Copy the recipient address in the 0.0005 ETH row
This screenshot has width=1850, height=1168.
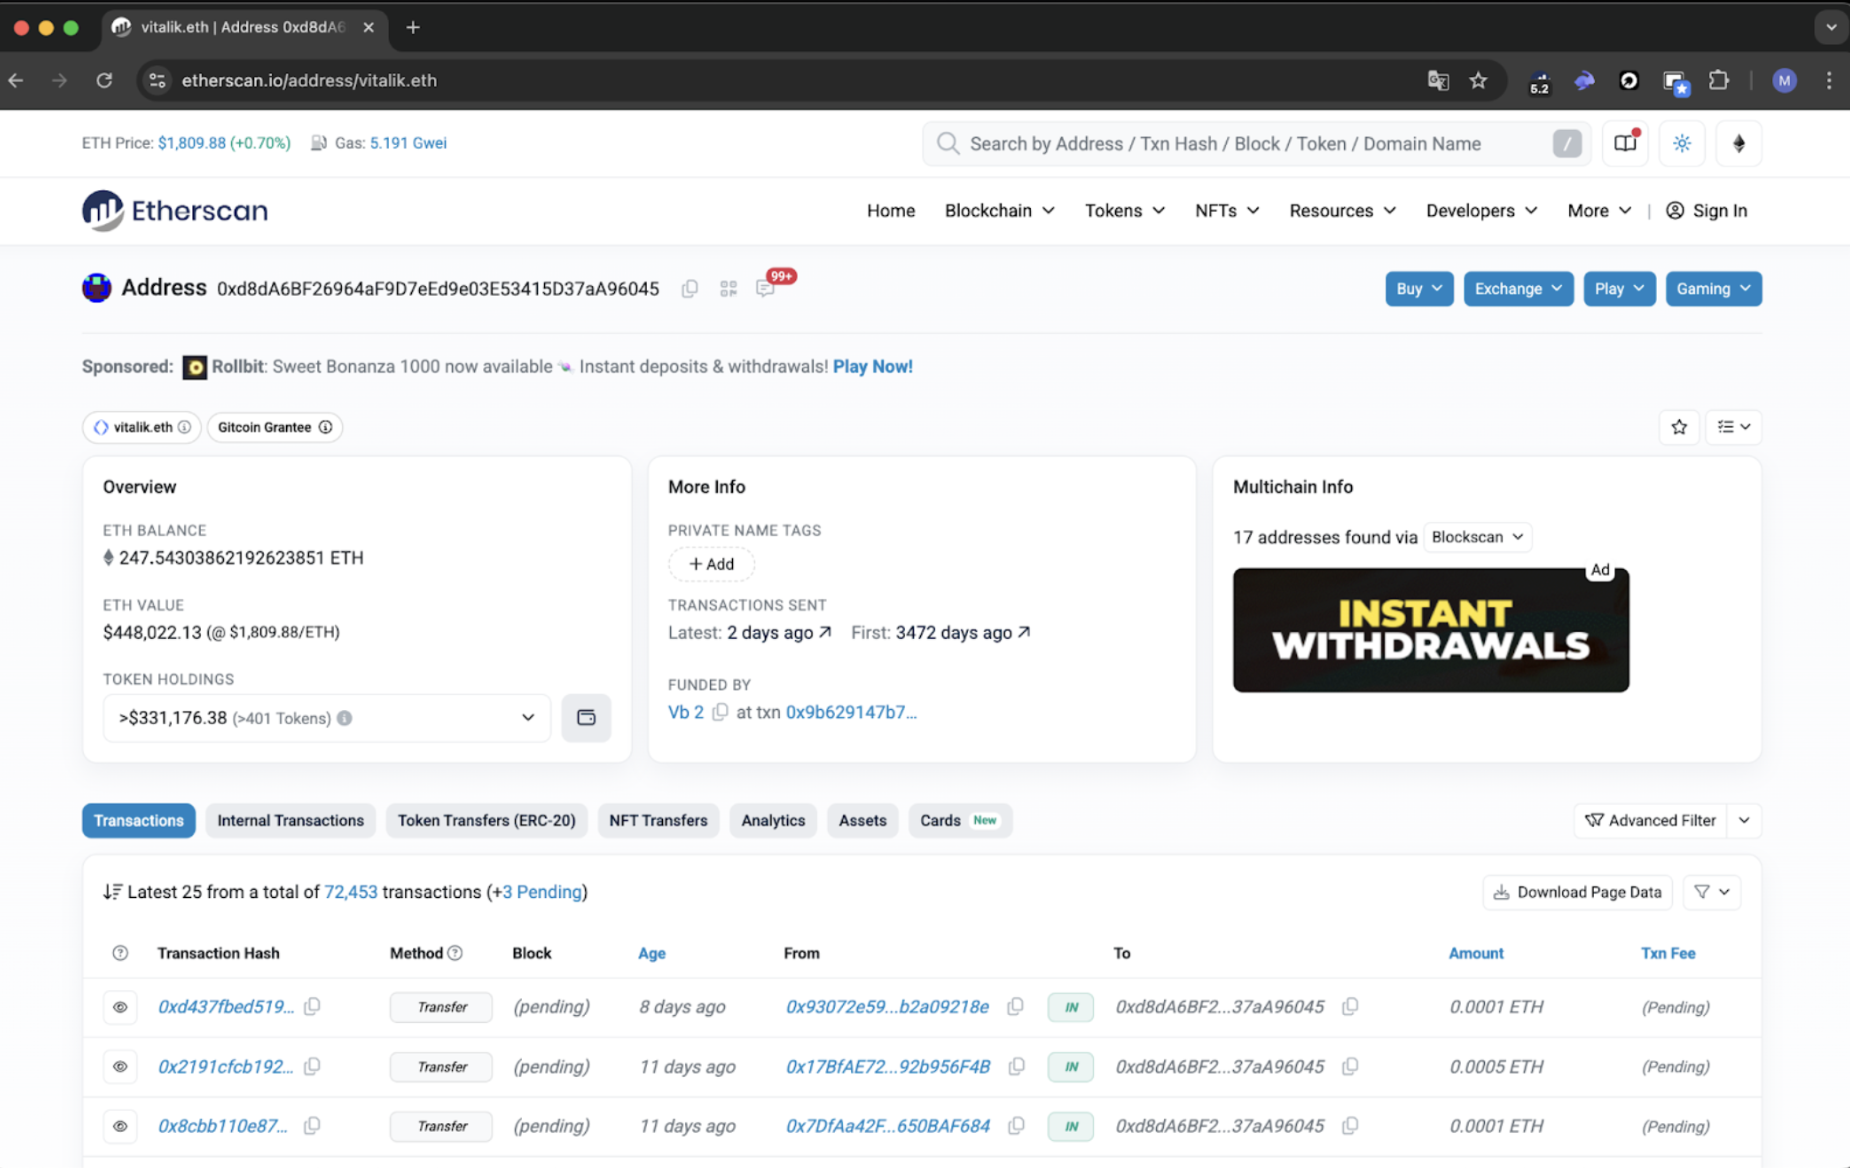[x=1350, y=1066]
